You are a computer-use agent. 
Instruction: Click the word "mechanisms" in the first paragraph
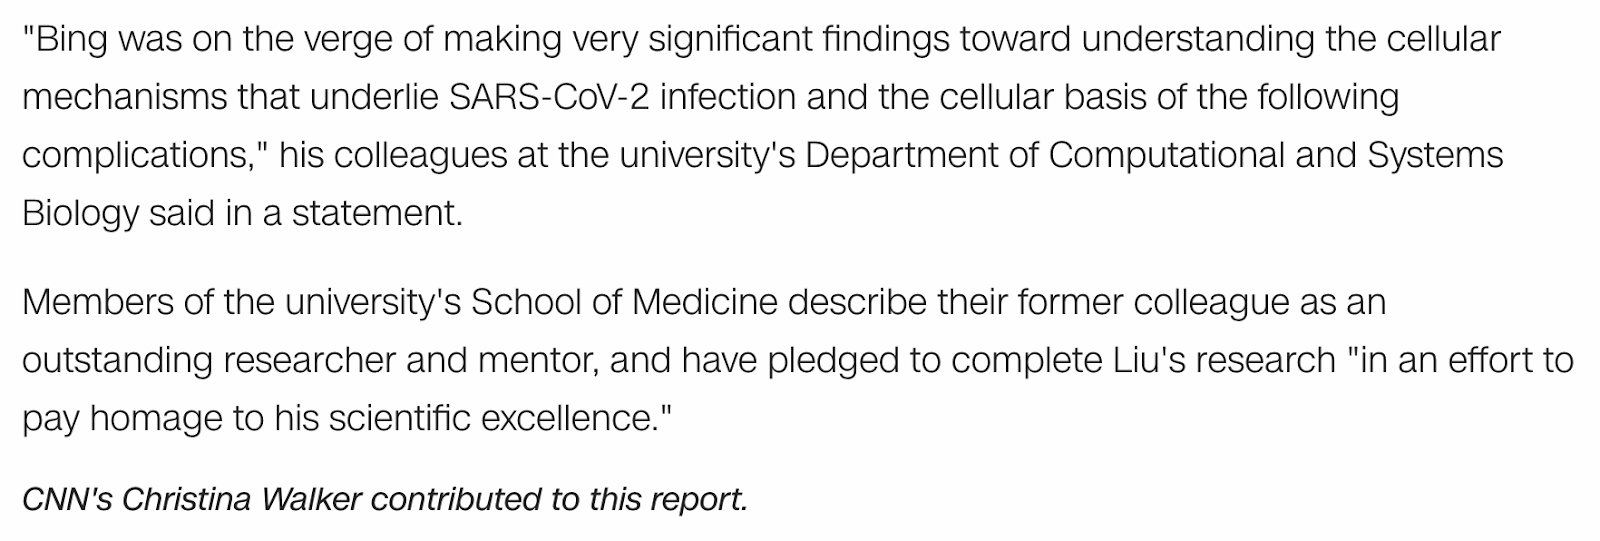[x=124, y=97]
